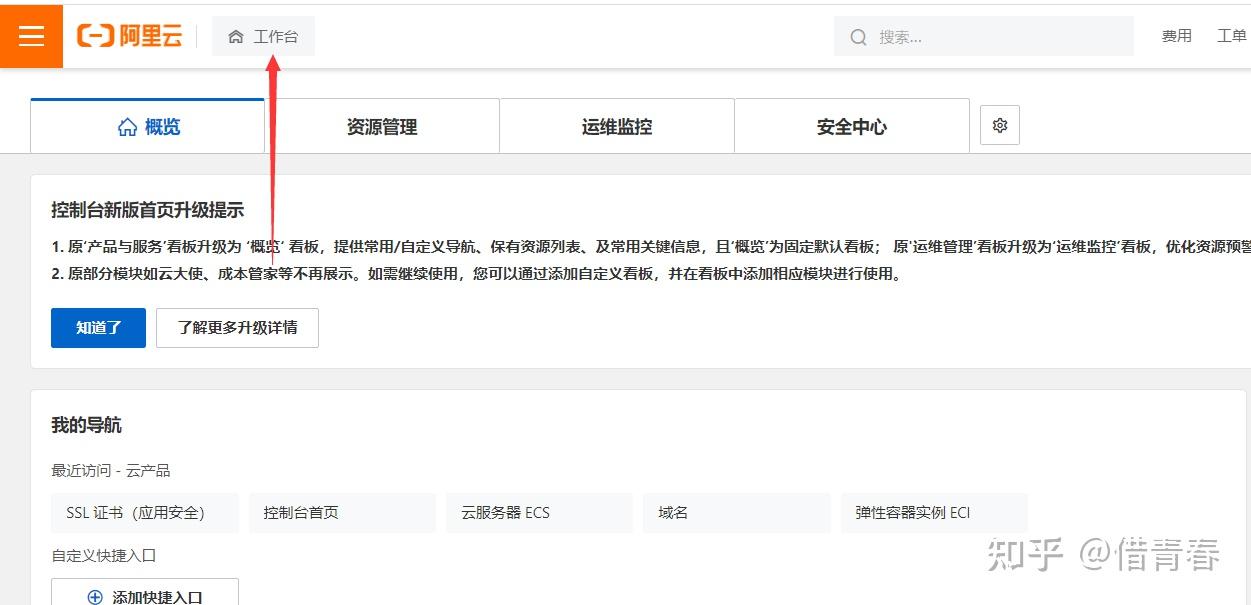Open the hamburger navigation menu
The width and height of the screenshot is (1251, 605).
(31, 35)
